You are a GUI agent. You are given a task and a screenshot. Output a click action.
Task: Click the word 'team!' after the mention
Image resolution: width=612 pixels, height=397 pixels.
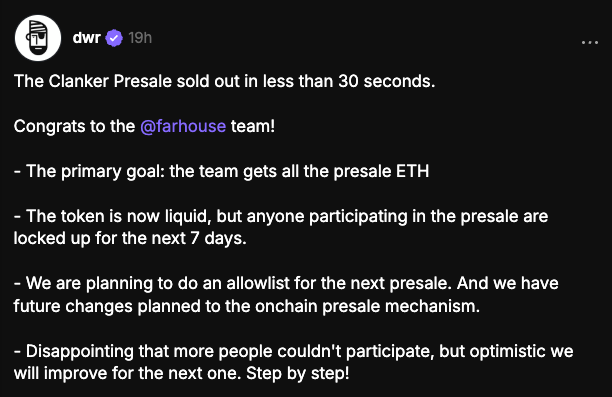click(x=253, y=126)
